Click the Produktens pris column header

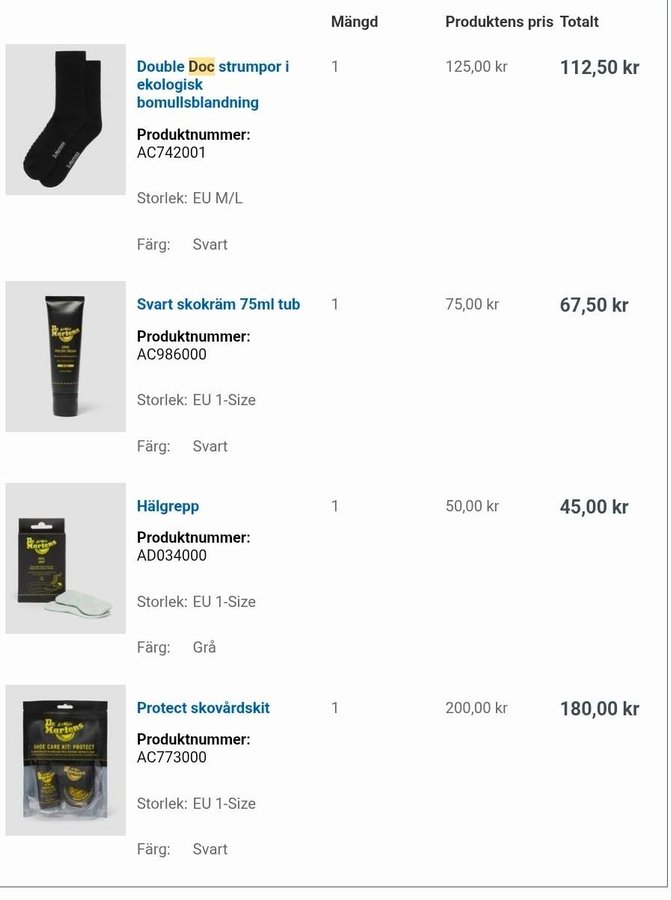coord(498,22)
